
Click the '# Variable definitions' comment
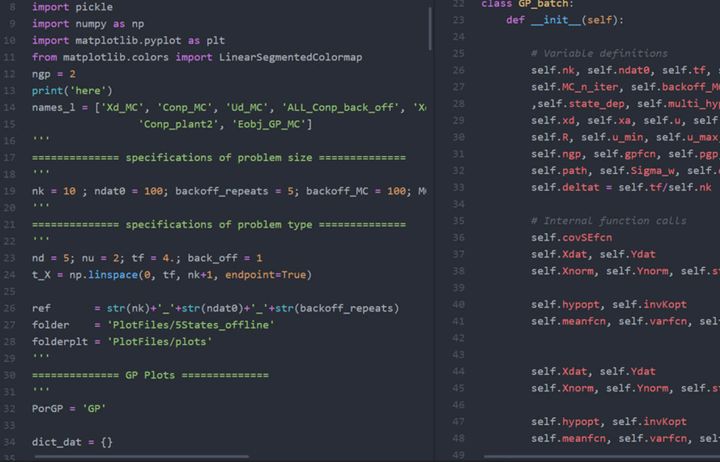point(599,53)
